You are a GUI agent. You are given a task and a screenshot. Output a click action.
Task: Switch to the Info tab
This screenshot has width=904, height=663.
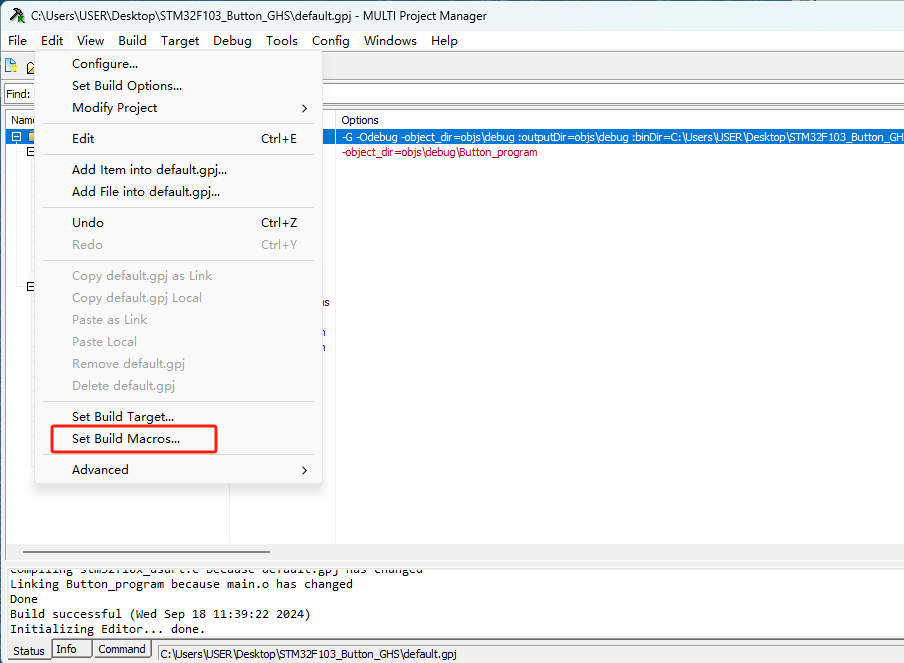66,650
